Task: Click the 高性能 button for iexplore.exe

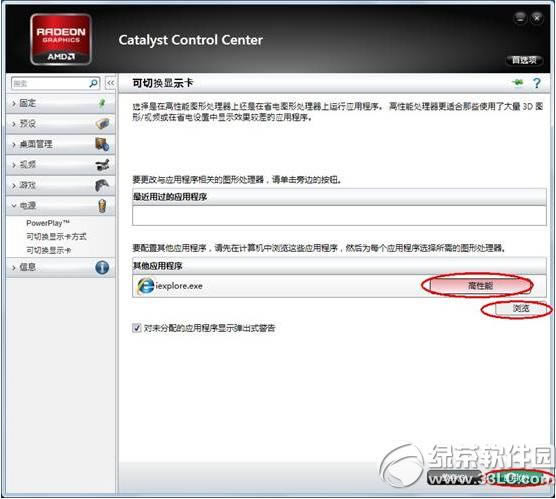Action: [x=480, y=285]
